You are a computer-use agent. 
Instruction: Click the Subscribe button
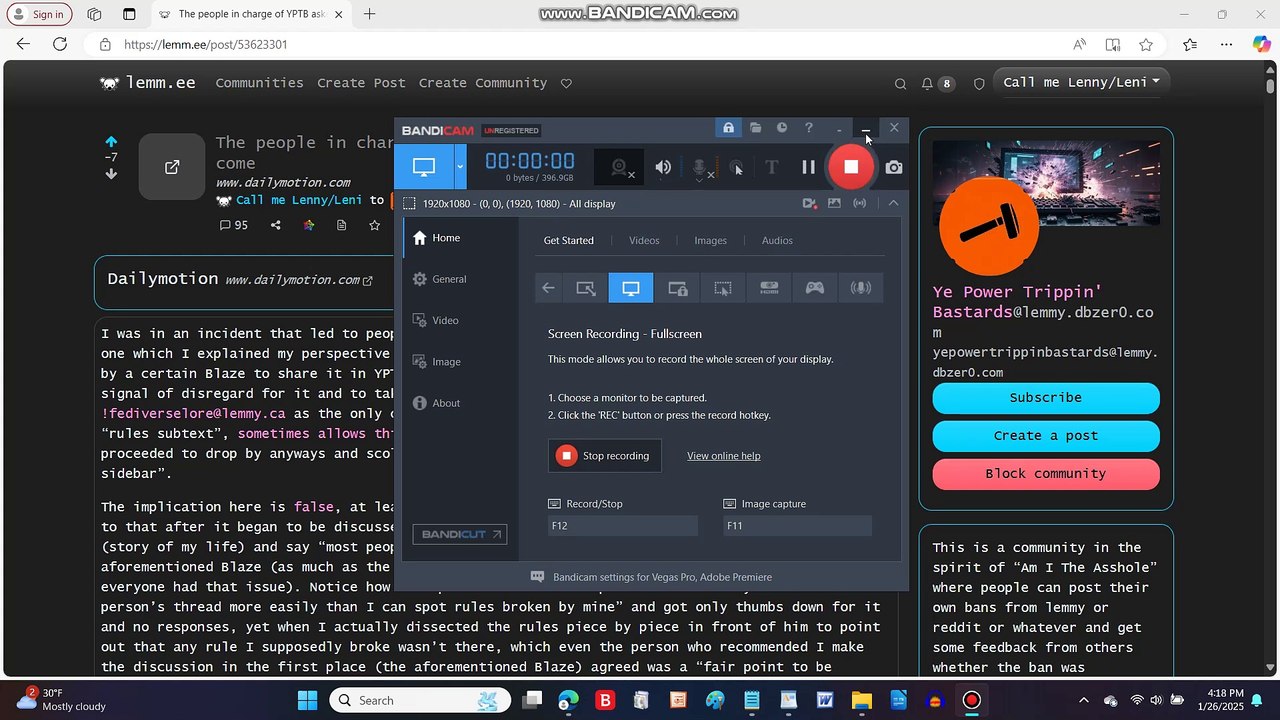click(1046, 398)
